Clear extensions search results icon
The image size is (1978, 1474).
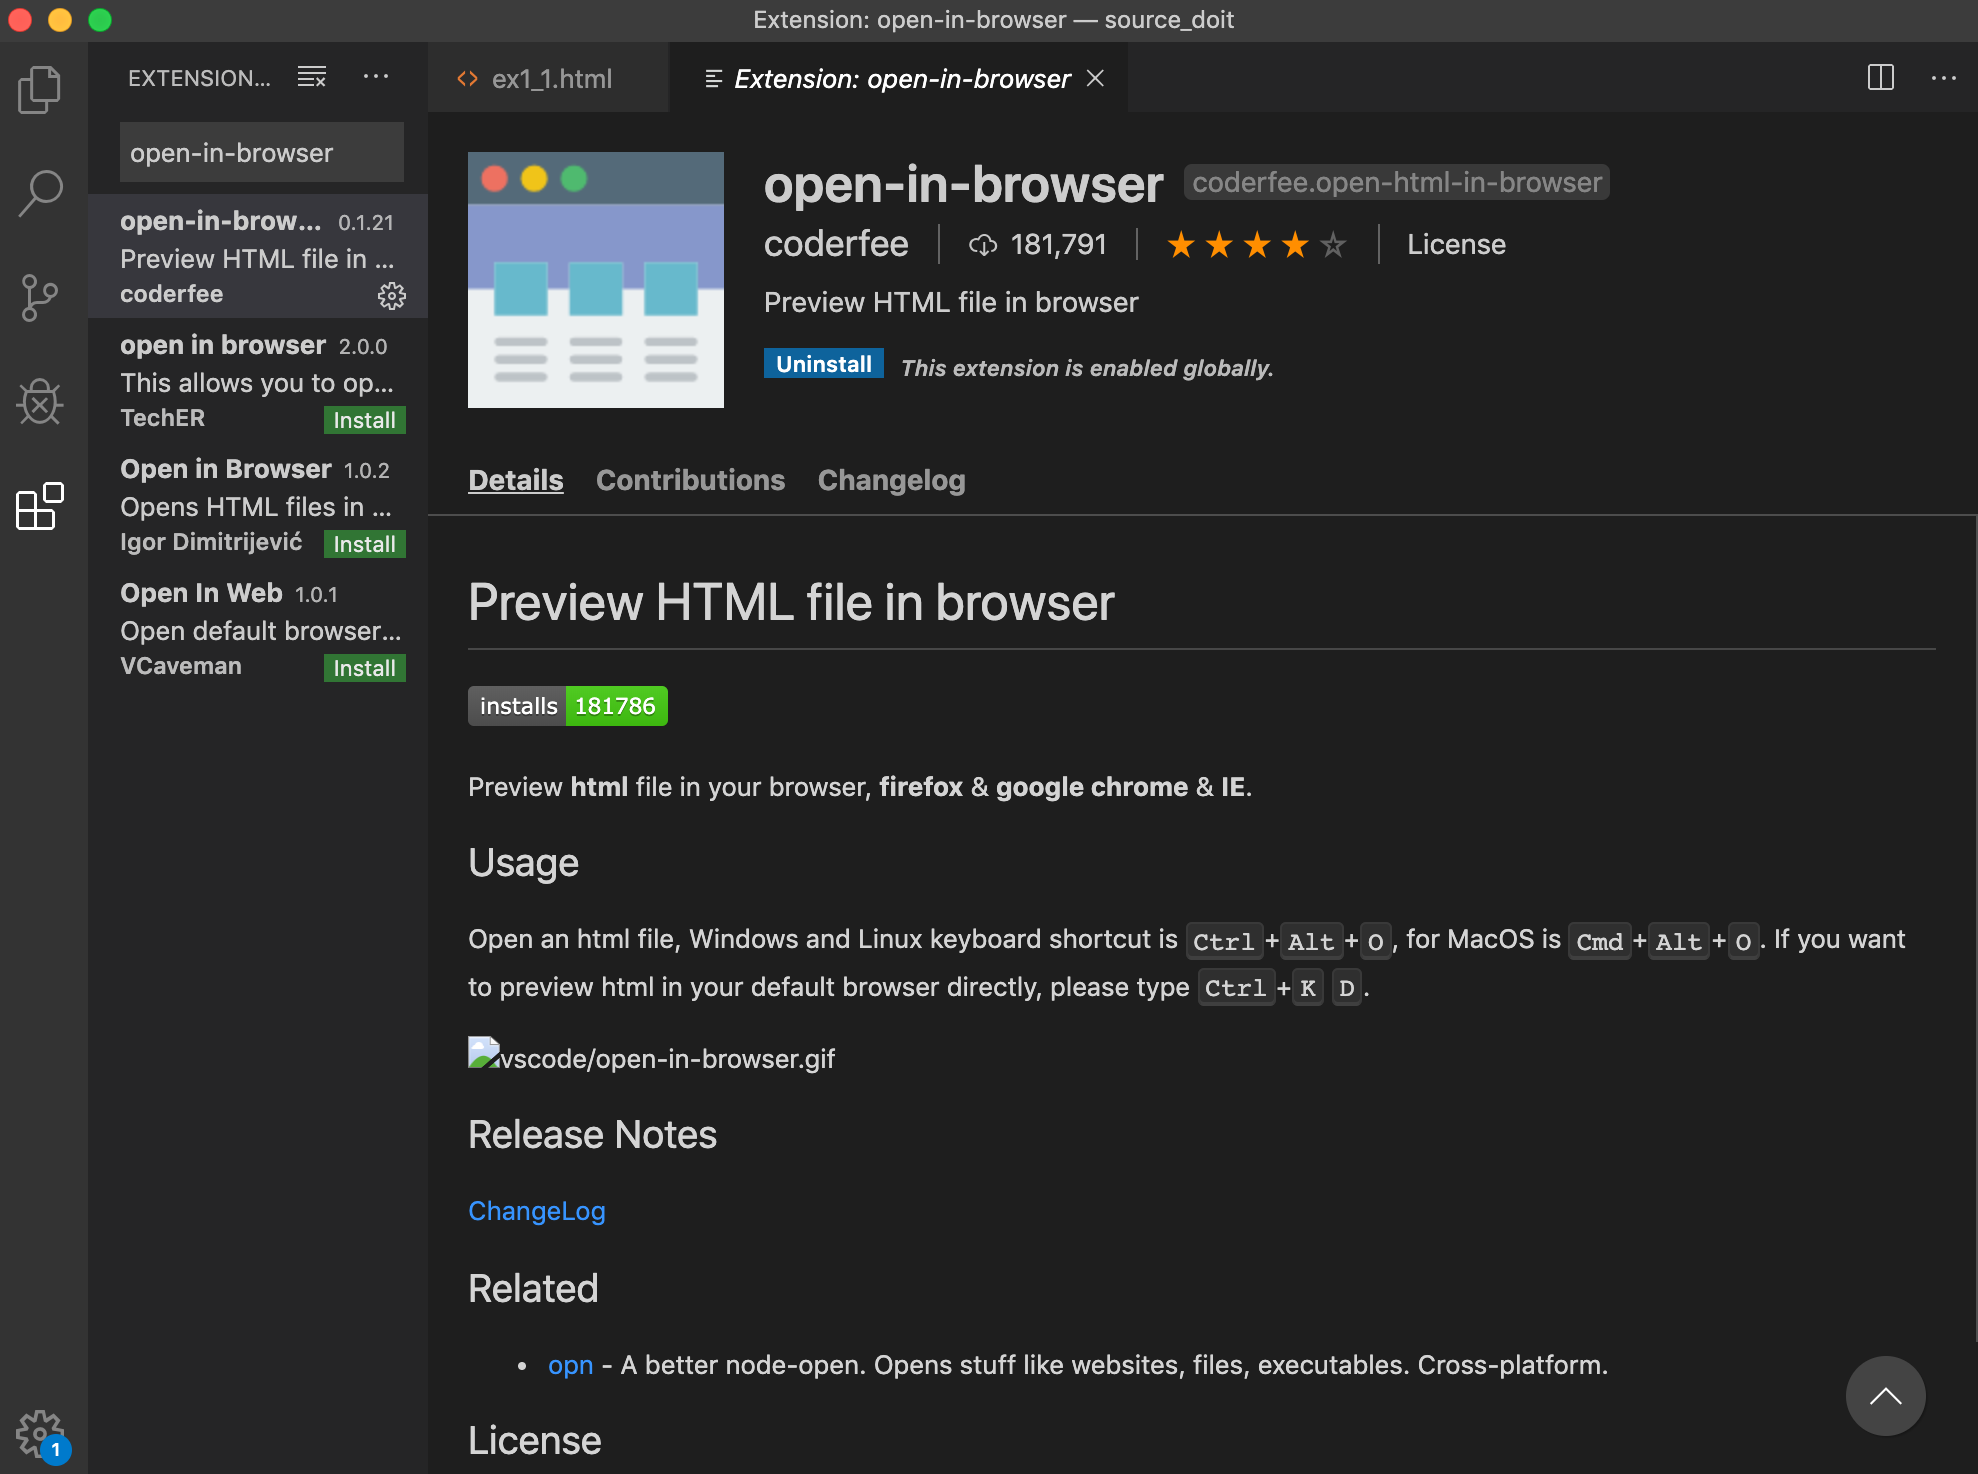[x=312, y=77]
